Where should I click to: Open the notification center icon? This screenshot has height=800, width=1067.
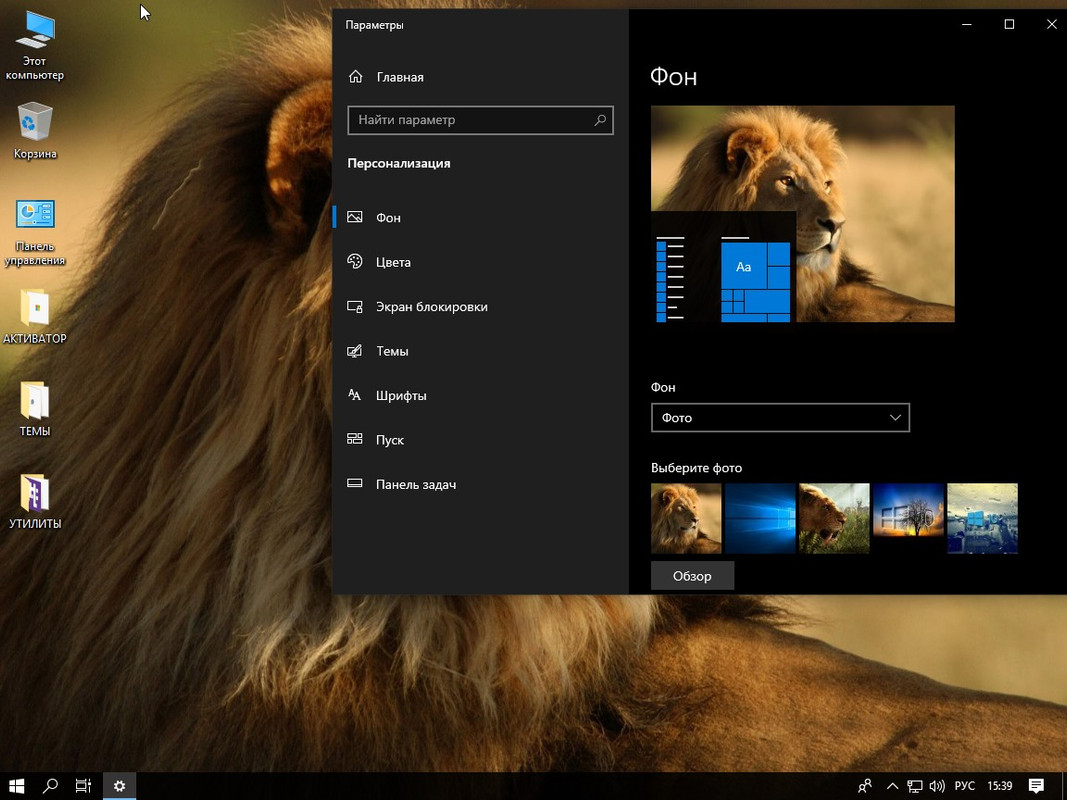1036,786
